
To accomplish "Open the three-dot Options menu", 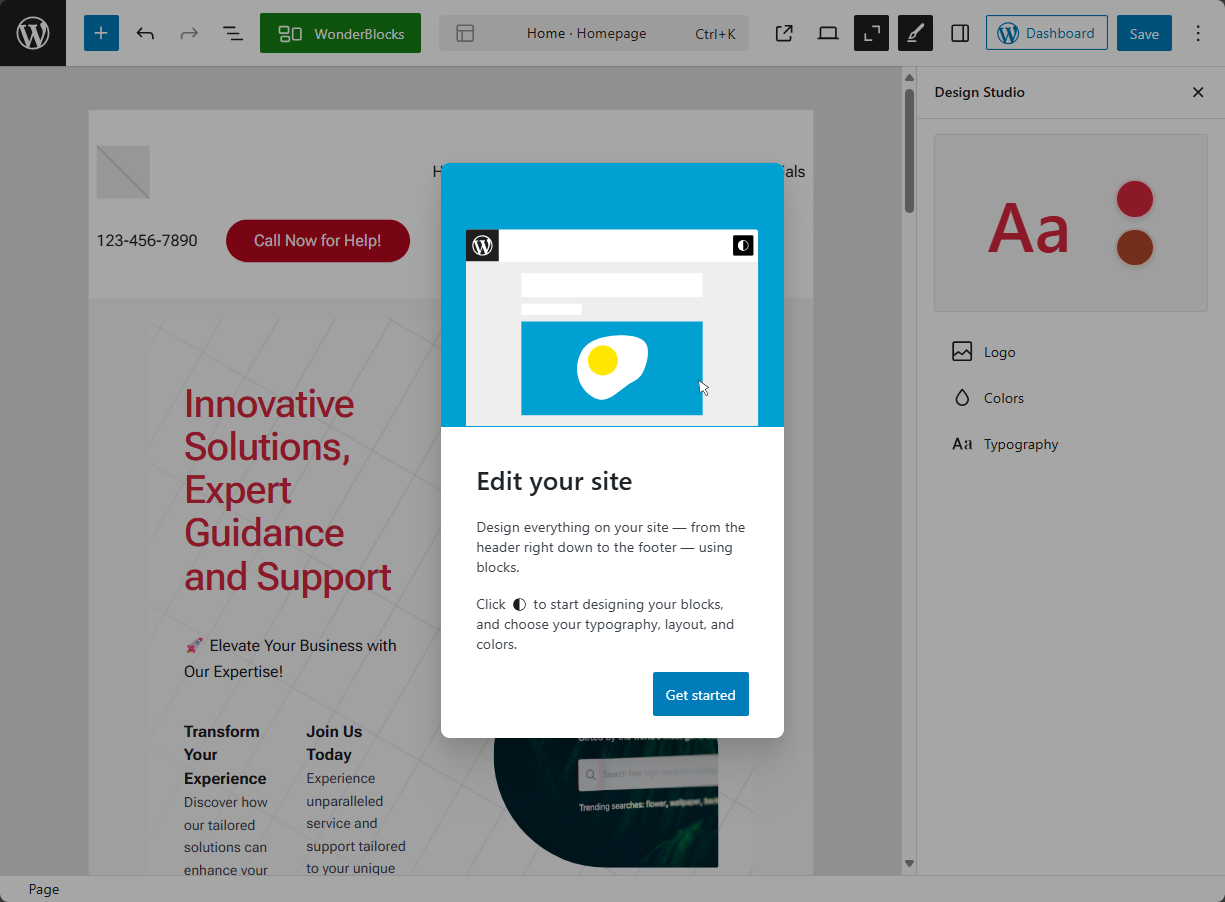I will (x=1198, y=33).
